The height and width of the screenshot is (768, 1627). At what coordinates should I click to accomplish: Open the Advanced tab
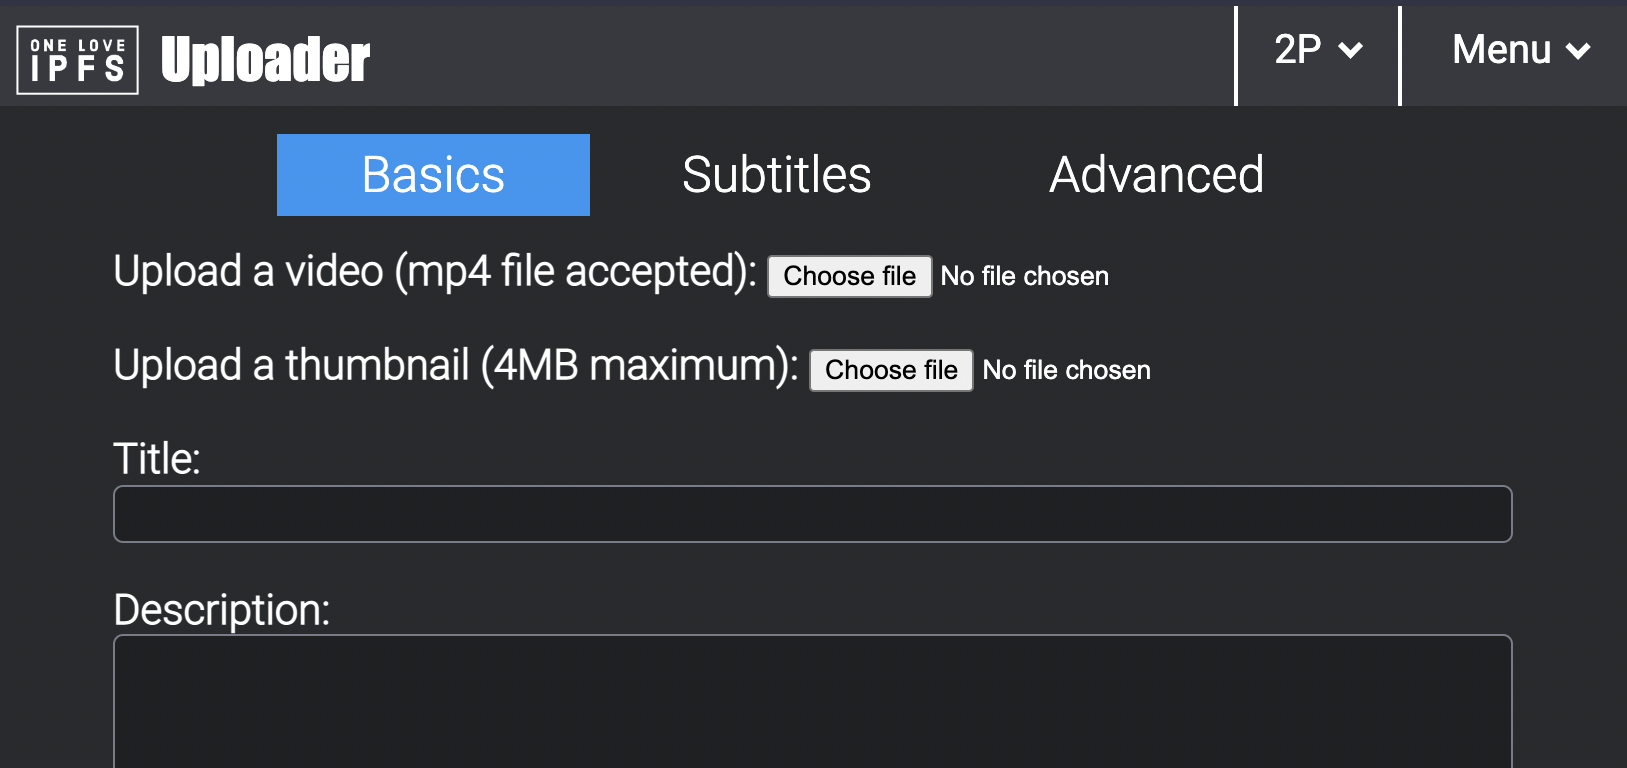pyautogui.click(x=1156, y=175)
